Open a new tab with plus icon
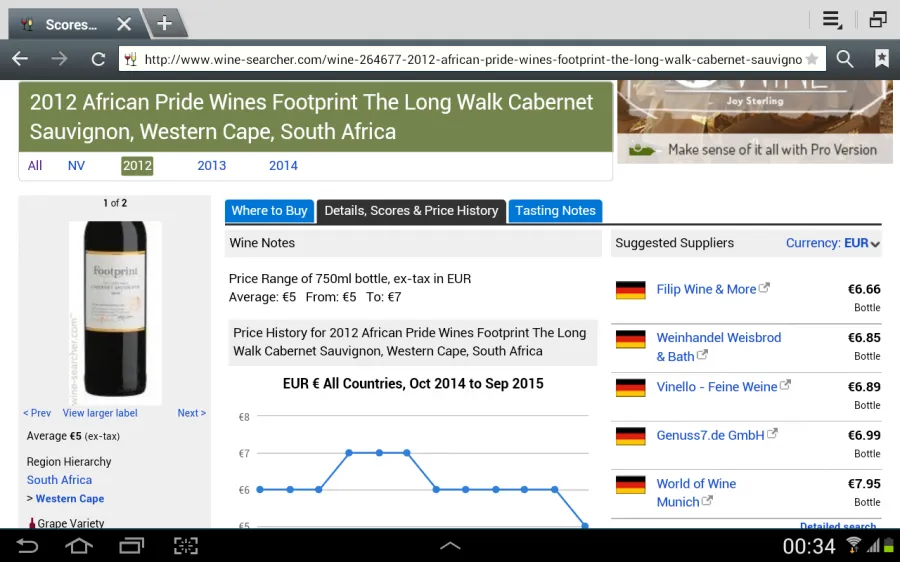 pyautogui.click(x=165, y=24)
